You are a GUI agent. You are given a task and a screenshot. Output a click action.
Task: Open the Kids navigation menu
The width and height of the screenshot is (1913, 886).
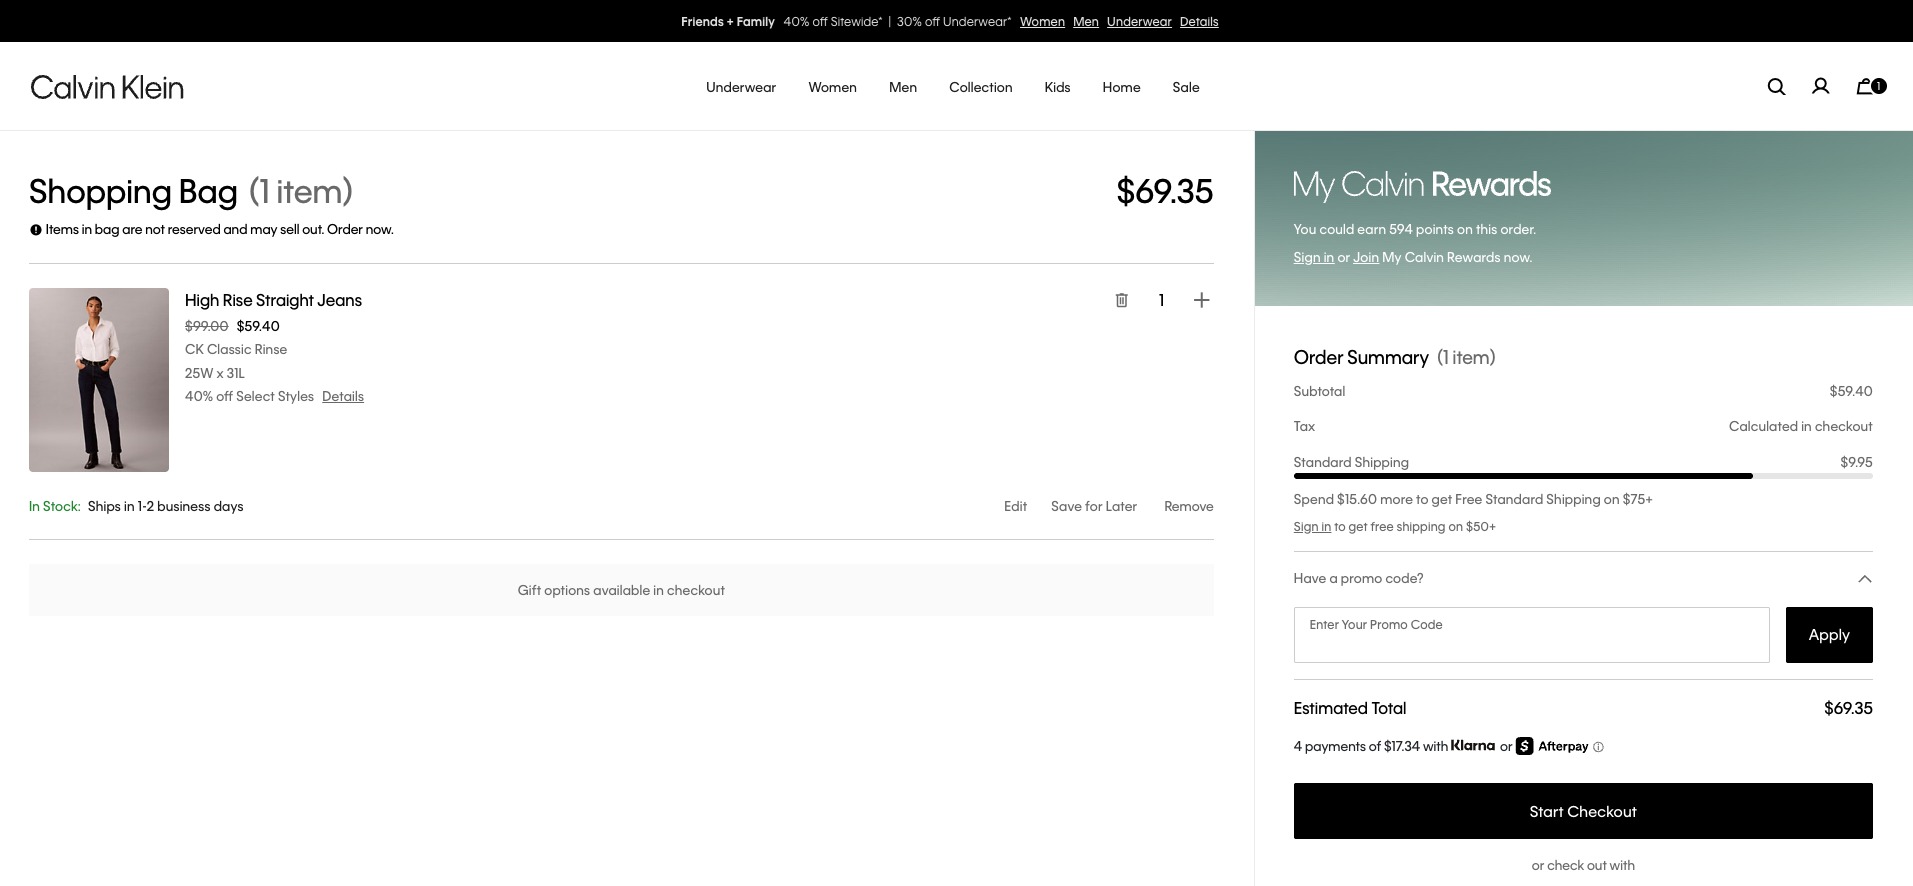point(1057,87)
